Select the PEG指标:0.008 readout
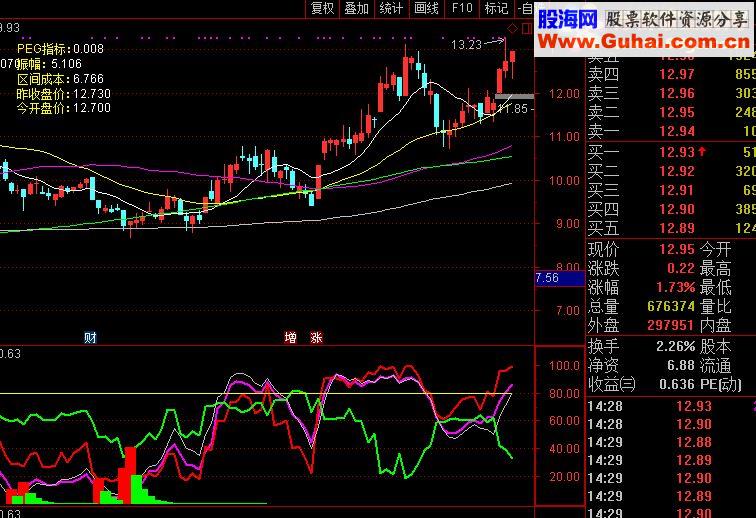The width and height of the screenshot is (756, 518). 60,48
